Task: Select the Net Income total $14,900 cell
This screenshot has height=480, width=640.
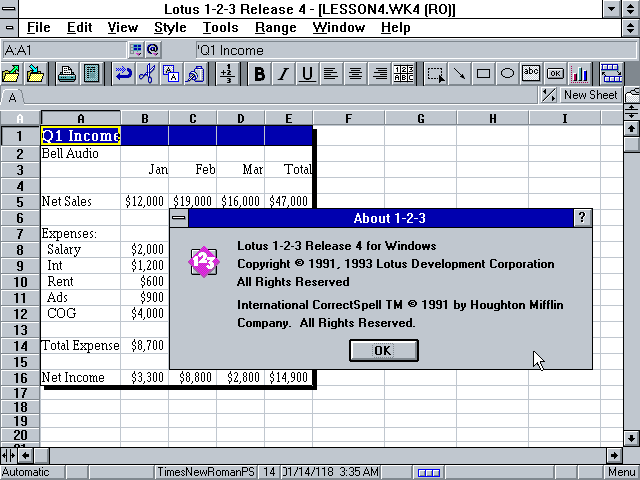Action: [x=289, y=377]
